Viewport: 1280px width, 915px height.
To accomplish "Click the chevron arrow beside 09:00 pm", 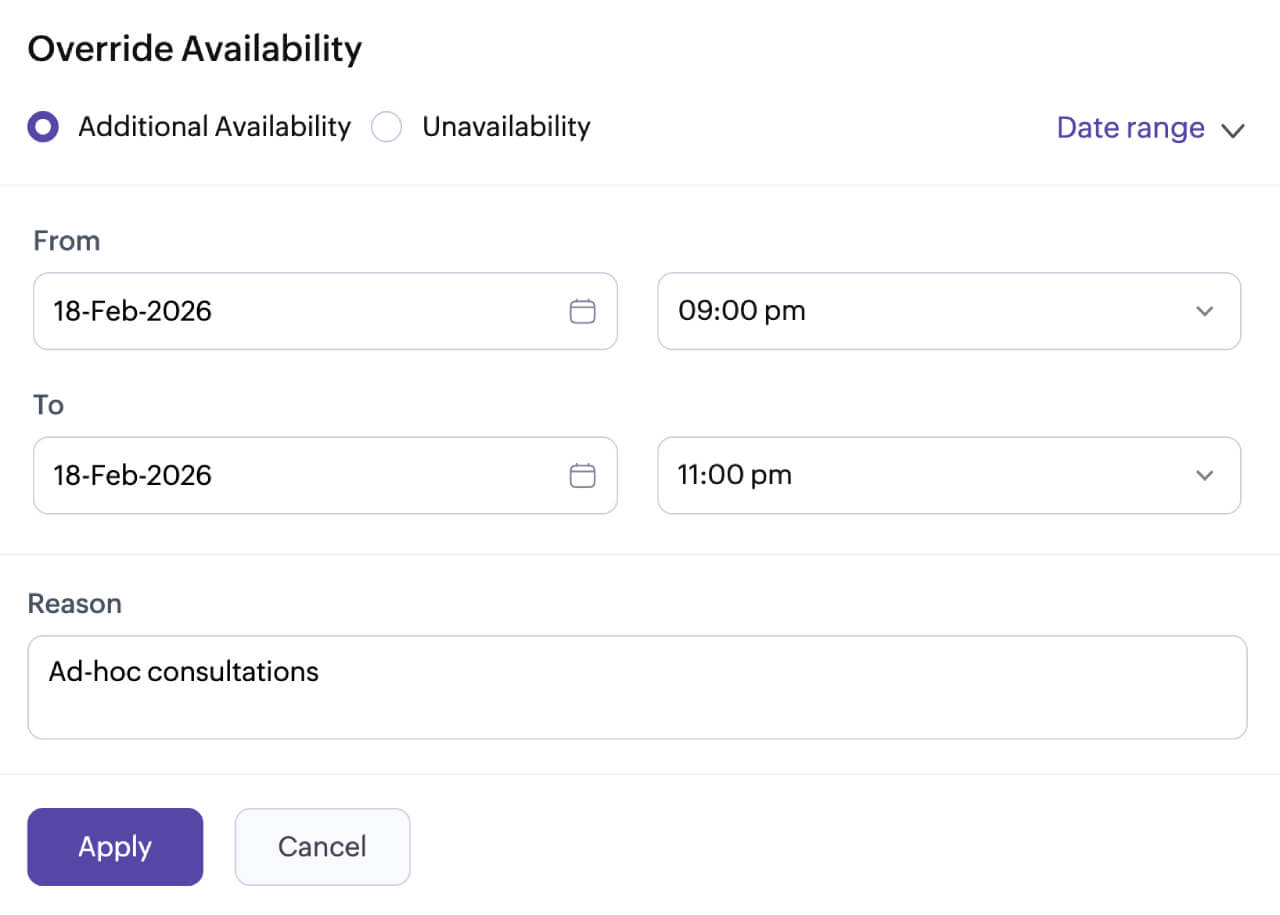I will (x=1205, y=311).
